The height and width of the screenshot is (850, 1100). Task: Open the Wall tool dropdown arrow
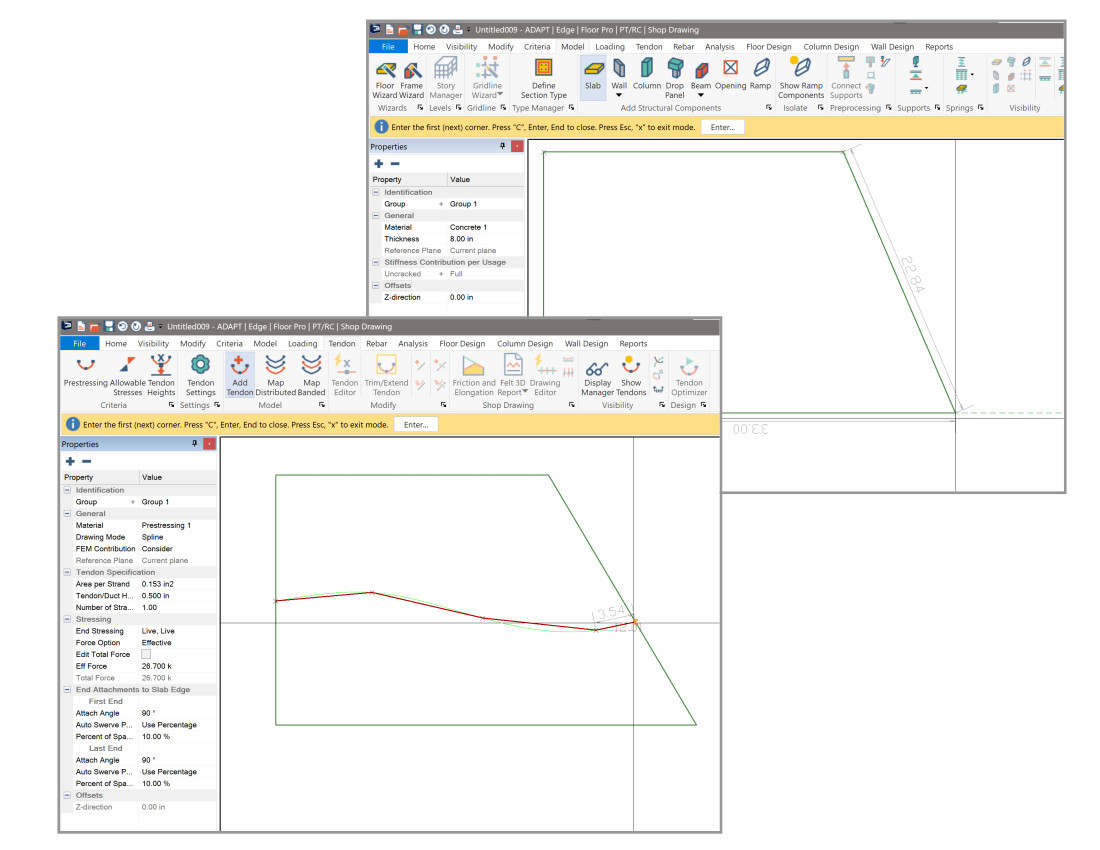pyautogui.click(x=619, y=96)
